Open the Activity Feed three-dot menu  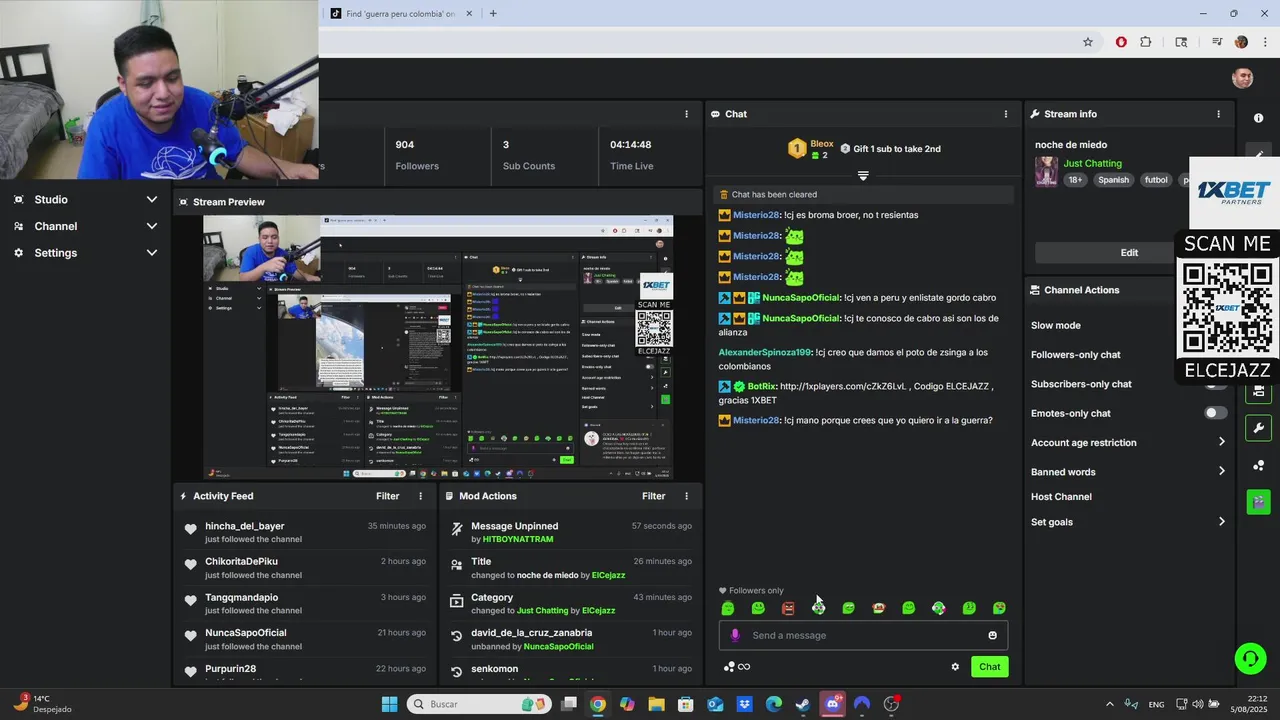pos(420,496)
